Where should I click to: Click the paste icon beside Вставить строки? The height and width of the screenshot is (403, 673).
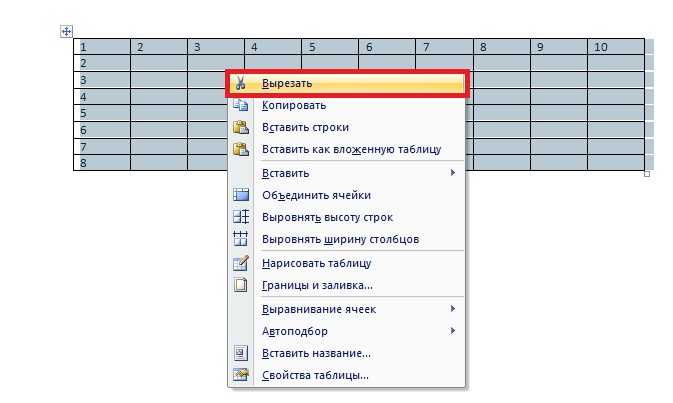click(240, 127)
